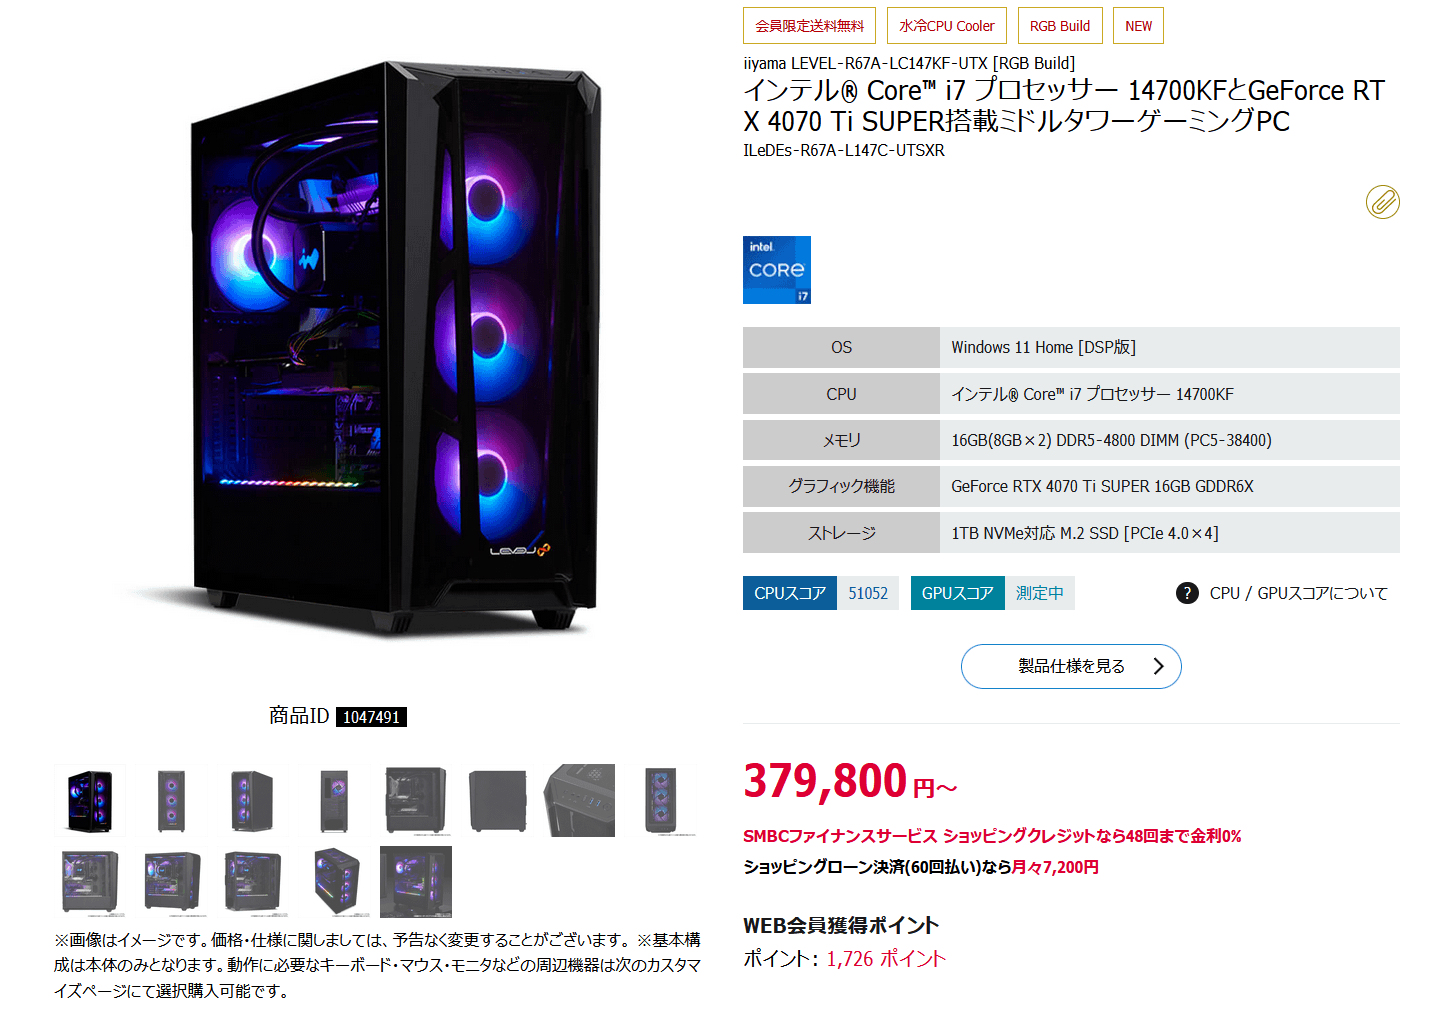Viewport: 1437px width, 1009px height.
Task: Open the 製品仕様を見る button
Action: pos(1071,666)
